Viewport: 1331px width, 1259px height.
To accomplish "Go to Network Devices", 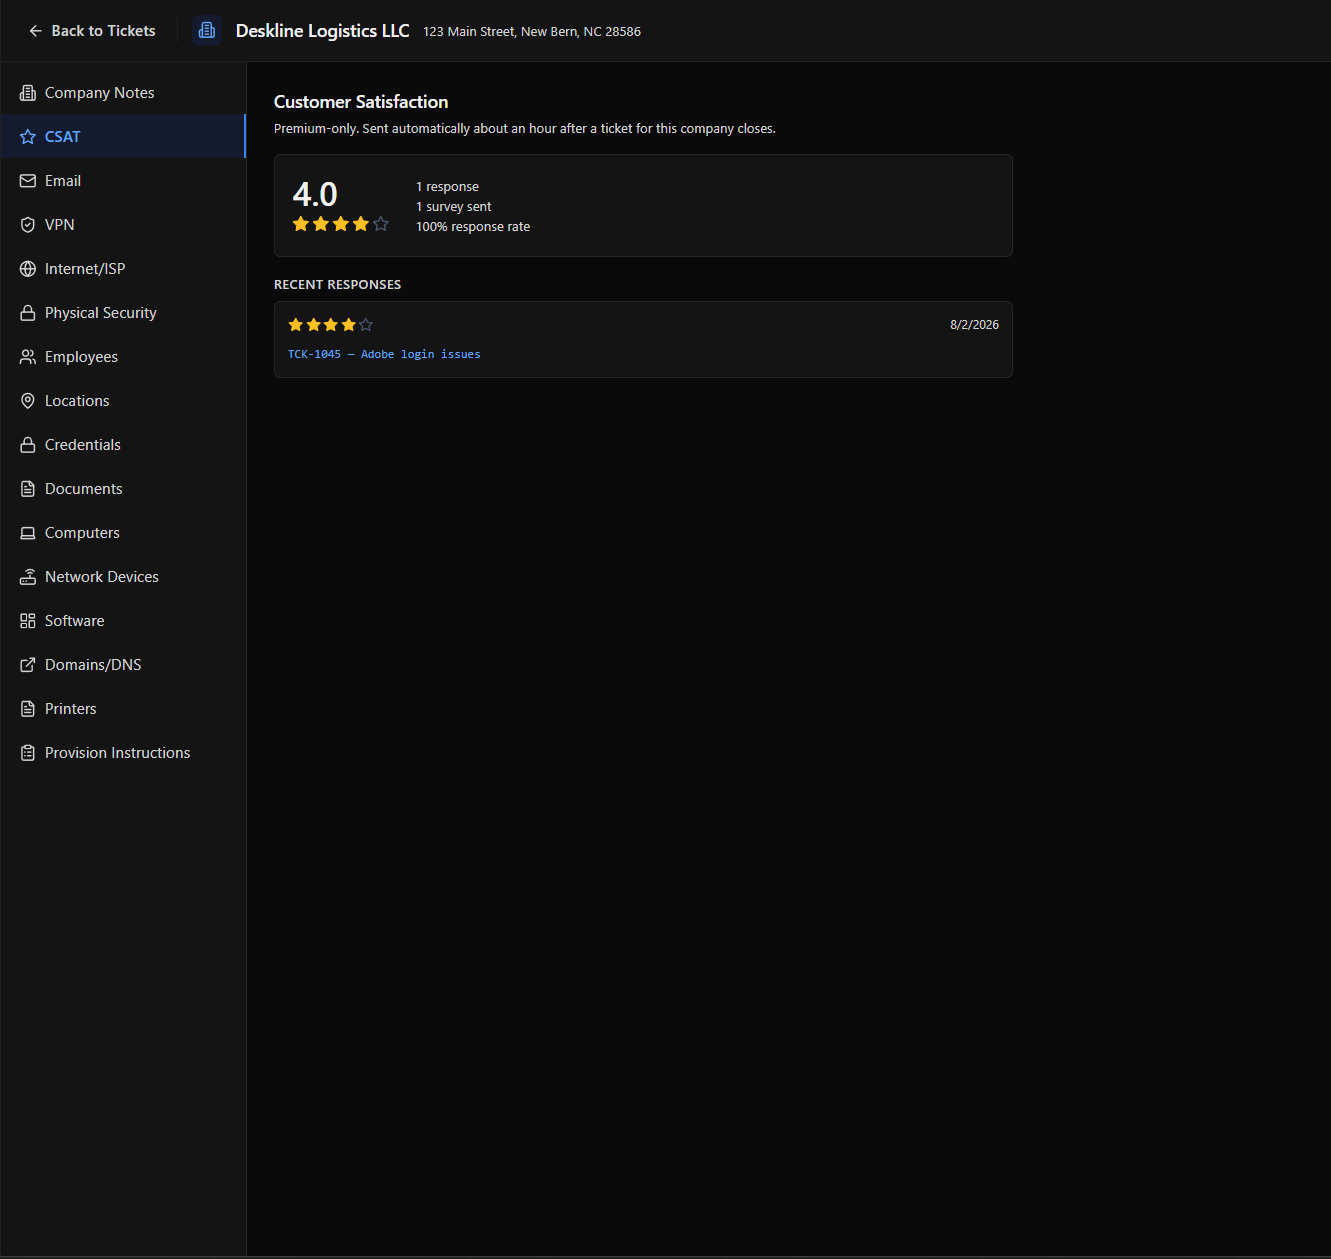I will [123, 577].
